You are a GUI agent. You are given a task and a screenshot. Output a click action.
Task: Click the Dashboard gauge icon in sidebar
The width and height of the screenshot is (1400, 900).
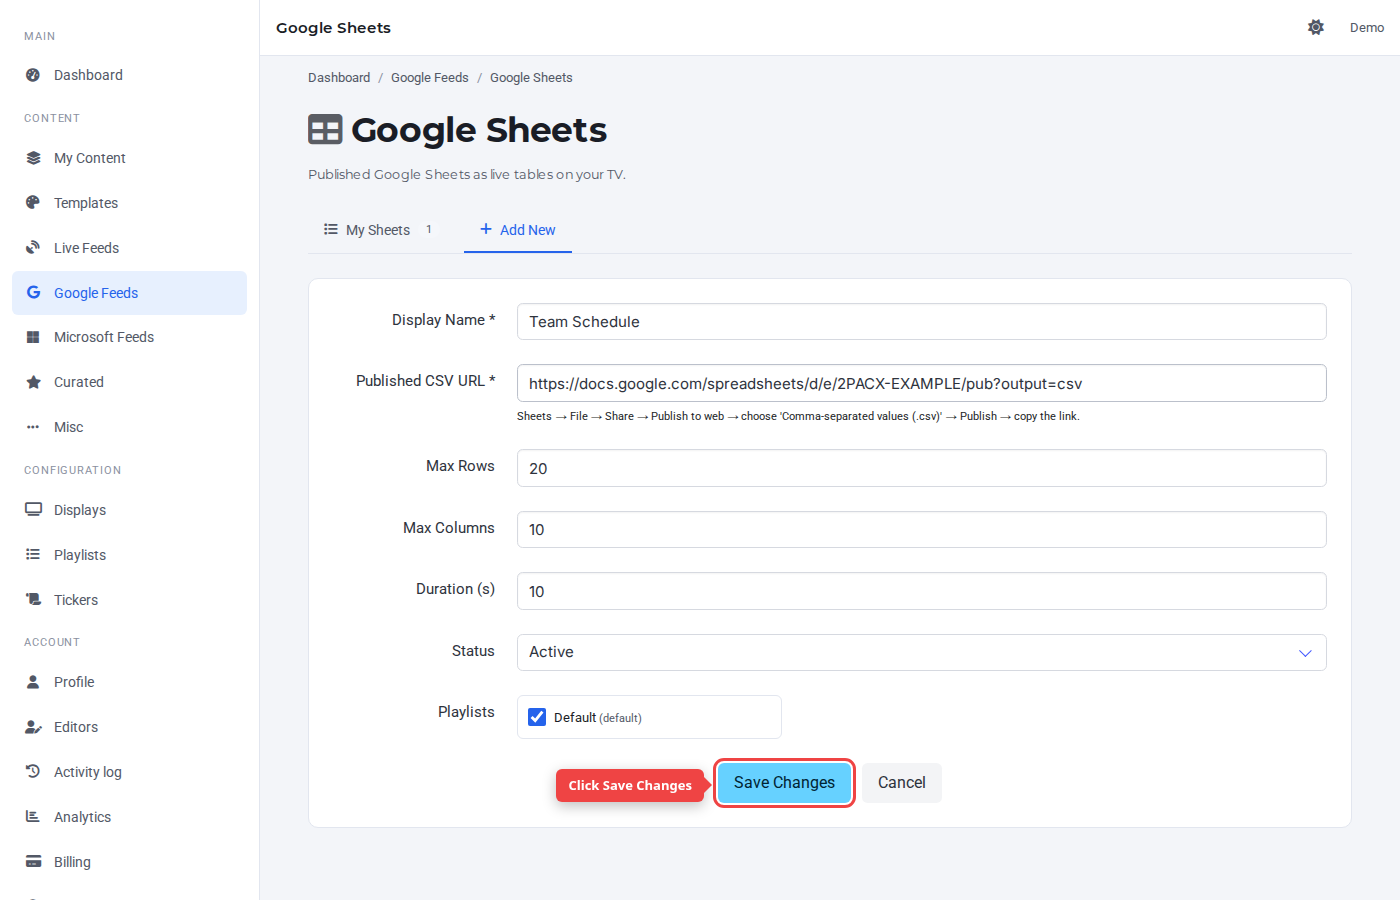[33, 75]
